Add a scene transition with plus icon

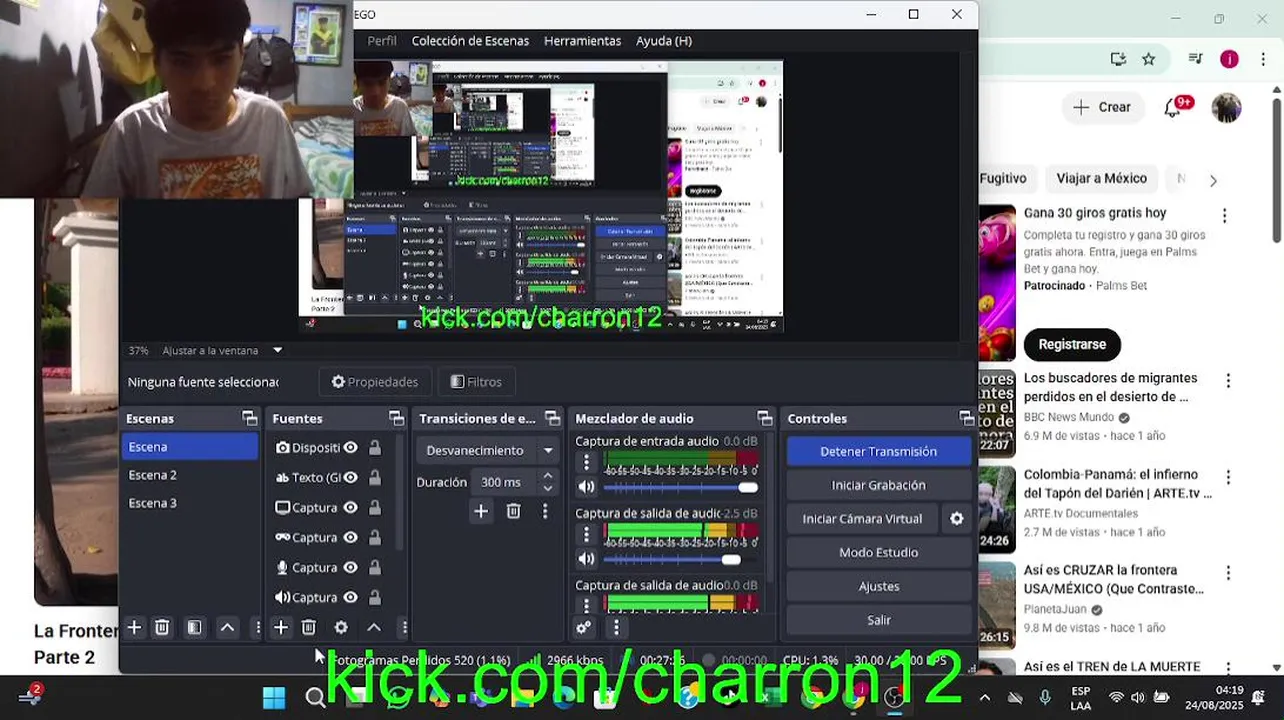point(481,511)
